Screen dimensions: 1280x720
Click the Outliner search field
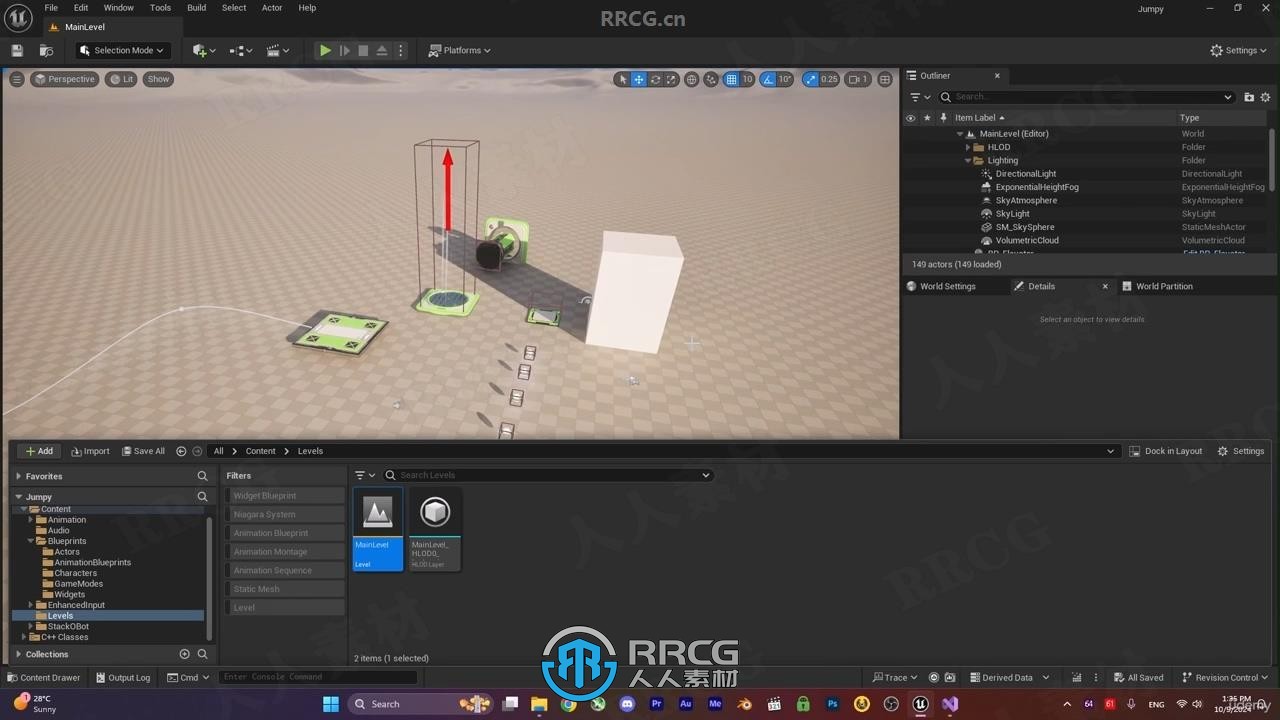tap(1086, 97)
